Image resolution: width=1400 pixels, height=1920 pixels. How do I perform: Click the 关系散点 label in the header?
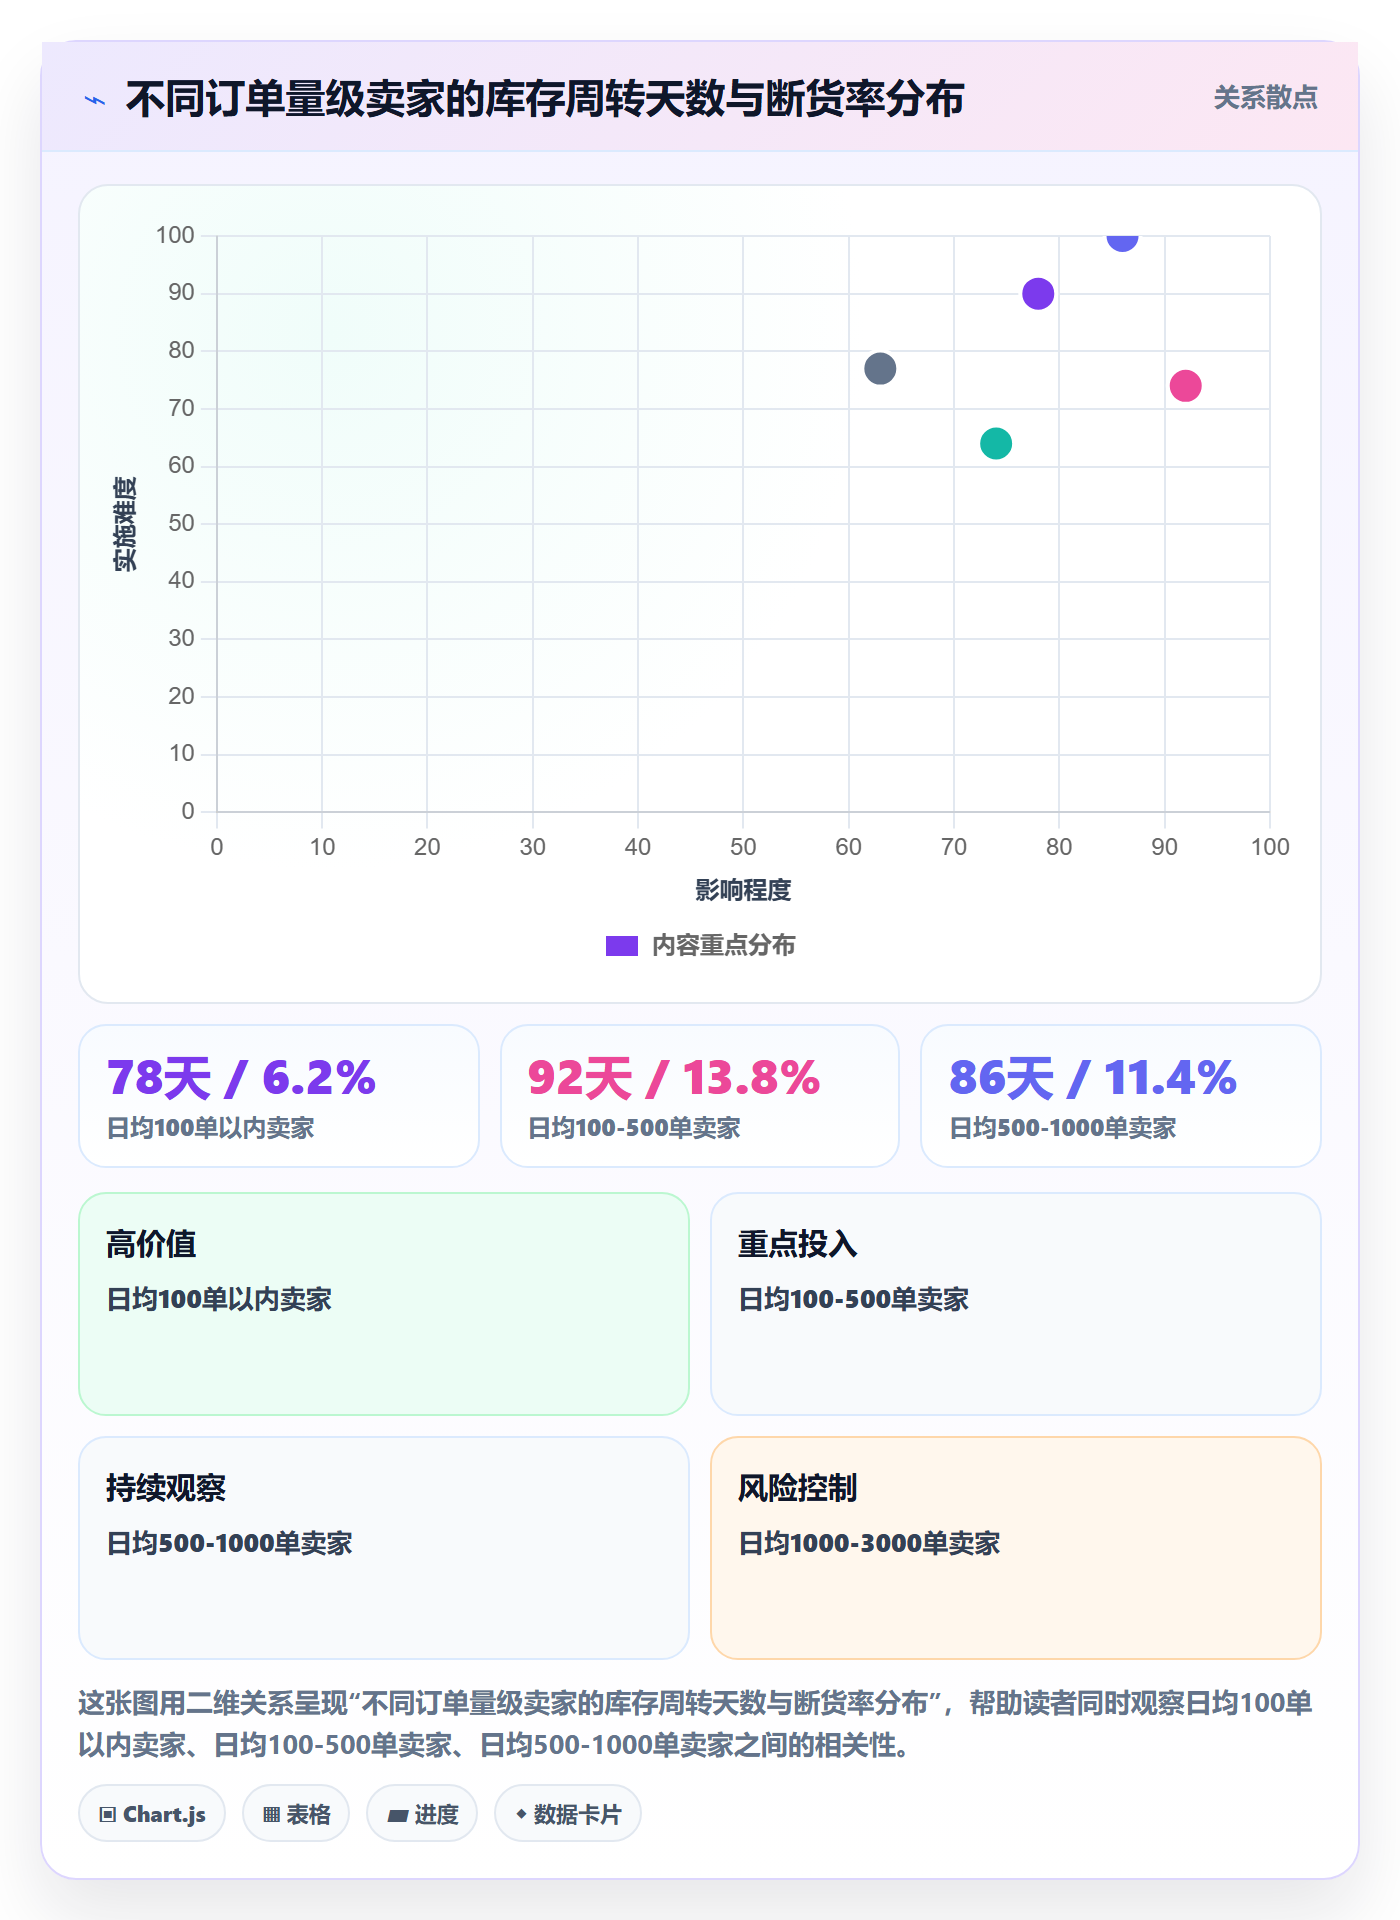tap(1265, 98)
